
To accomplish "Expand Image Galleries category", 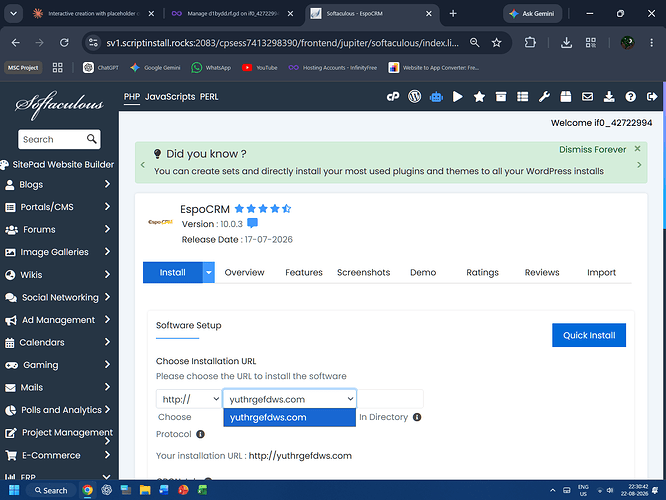I will (x=107, y=251).
